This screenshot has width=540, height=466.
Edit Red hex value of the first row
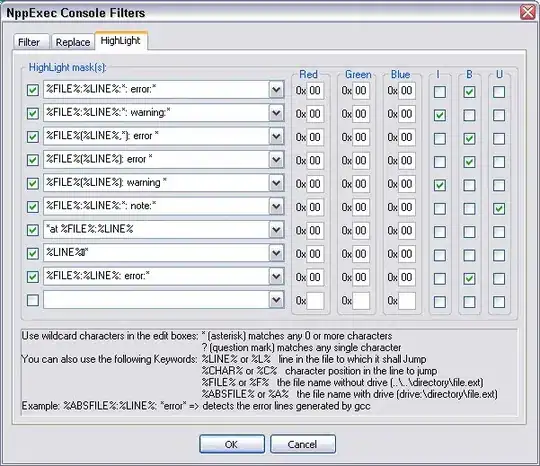[315, 91]
